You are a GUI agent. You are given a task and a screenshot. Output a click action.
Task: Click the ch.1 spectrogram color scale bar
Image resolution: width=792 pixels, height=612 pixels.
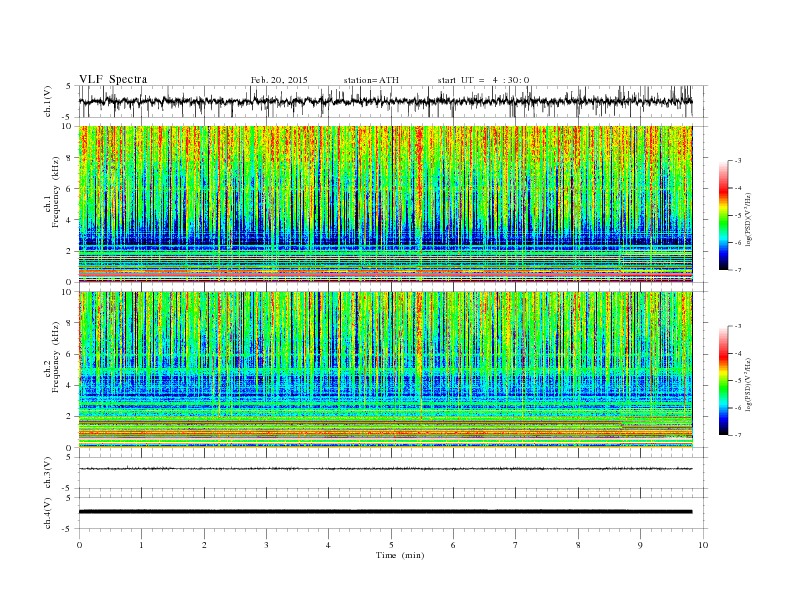click(x=723, y=215)
